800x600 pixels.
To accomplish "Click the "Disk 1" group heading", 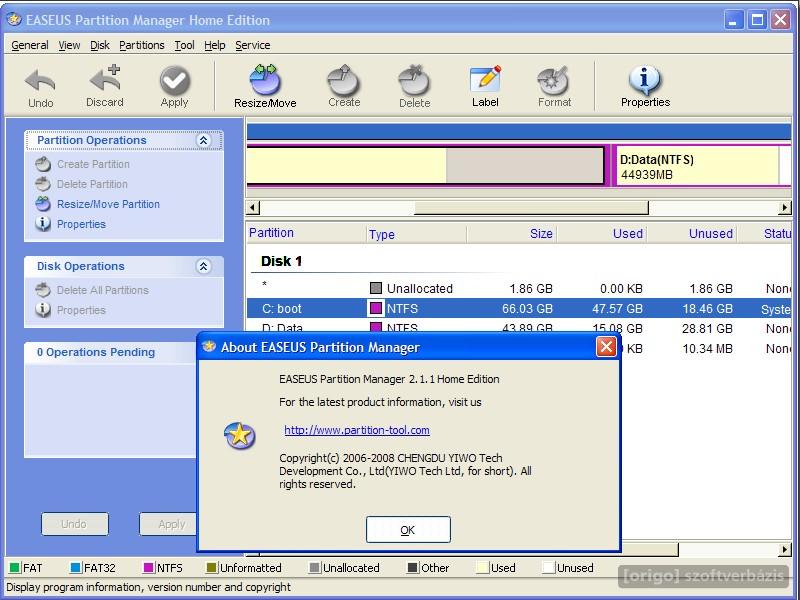I will pyautogui.click(x=281, y=261).
